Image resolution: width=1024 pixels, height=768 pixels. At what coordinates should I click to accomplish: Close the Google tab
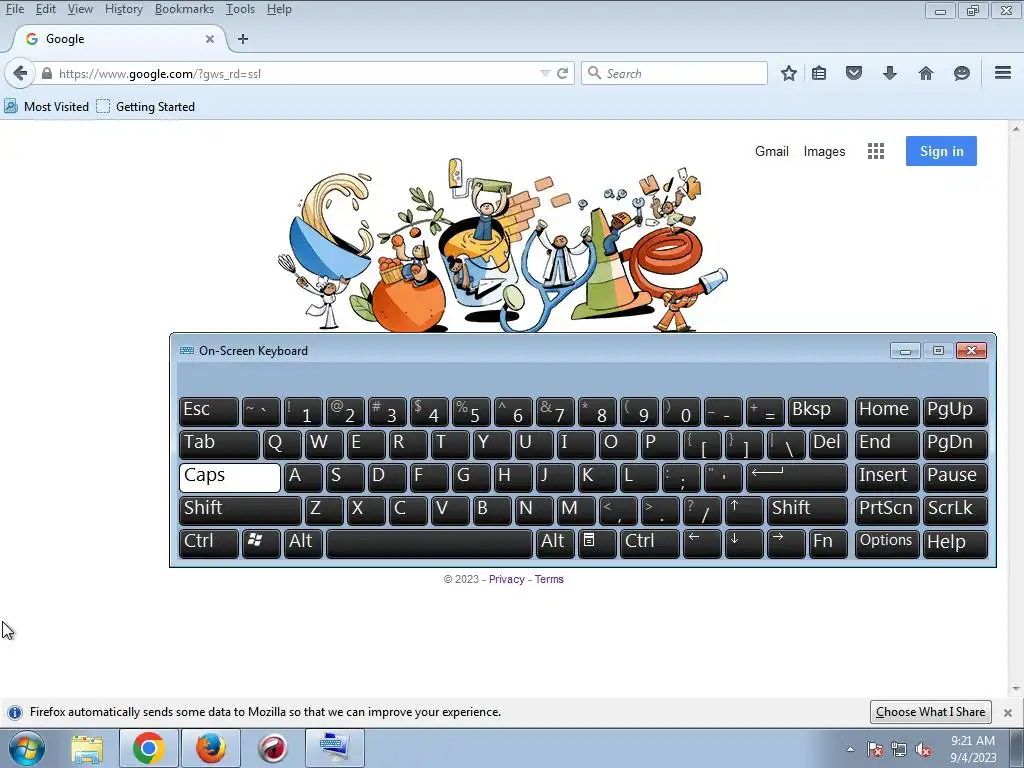[210, 39]
